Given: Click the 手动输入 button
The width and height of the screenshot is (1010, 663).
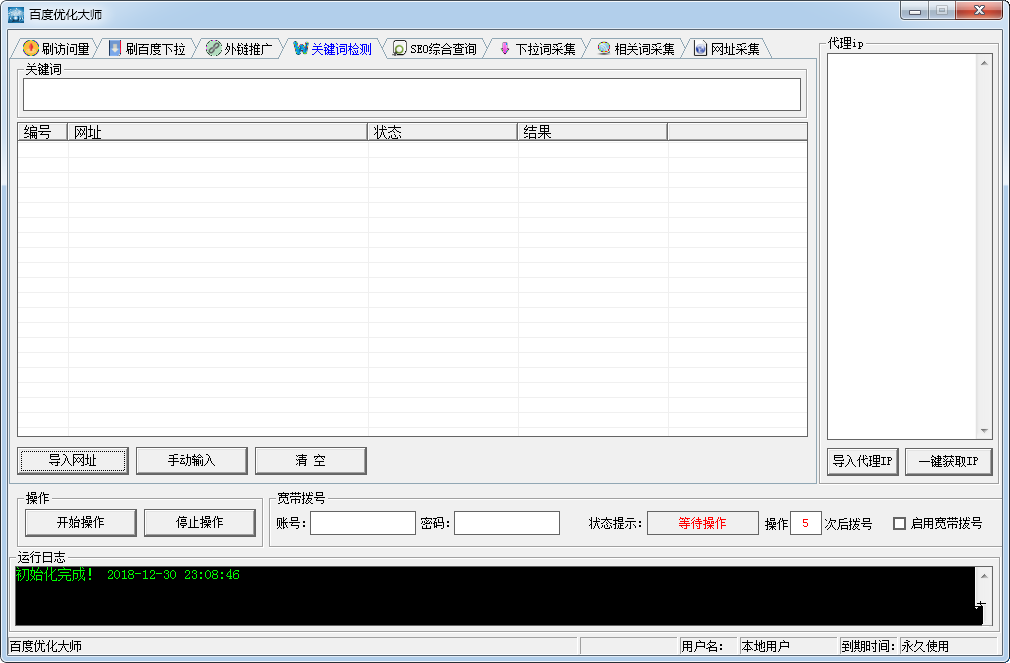Looking at the screenshot, I should coord(191,461).
